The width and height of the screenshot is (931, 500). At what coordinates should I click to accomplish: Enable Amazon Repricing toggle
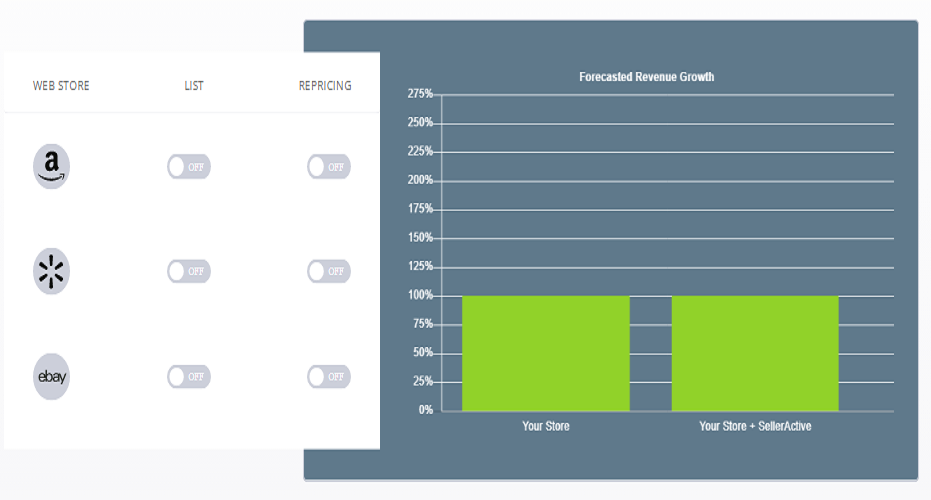tap(329, 167)
